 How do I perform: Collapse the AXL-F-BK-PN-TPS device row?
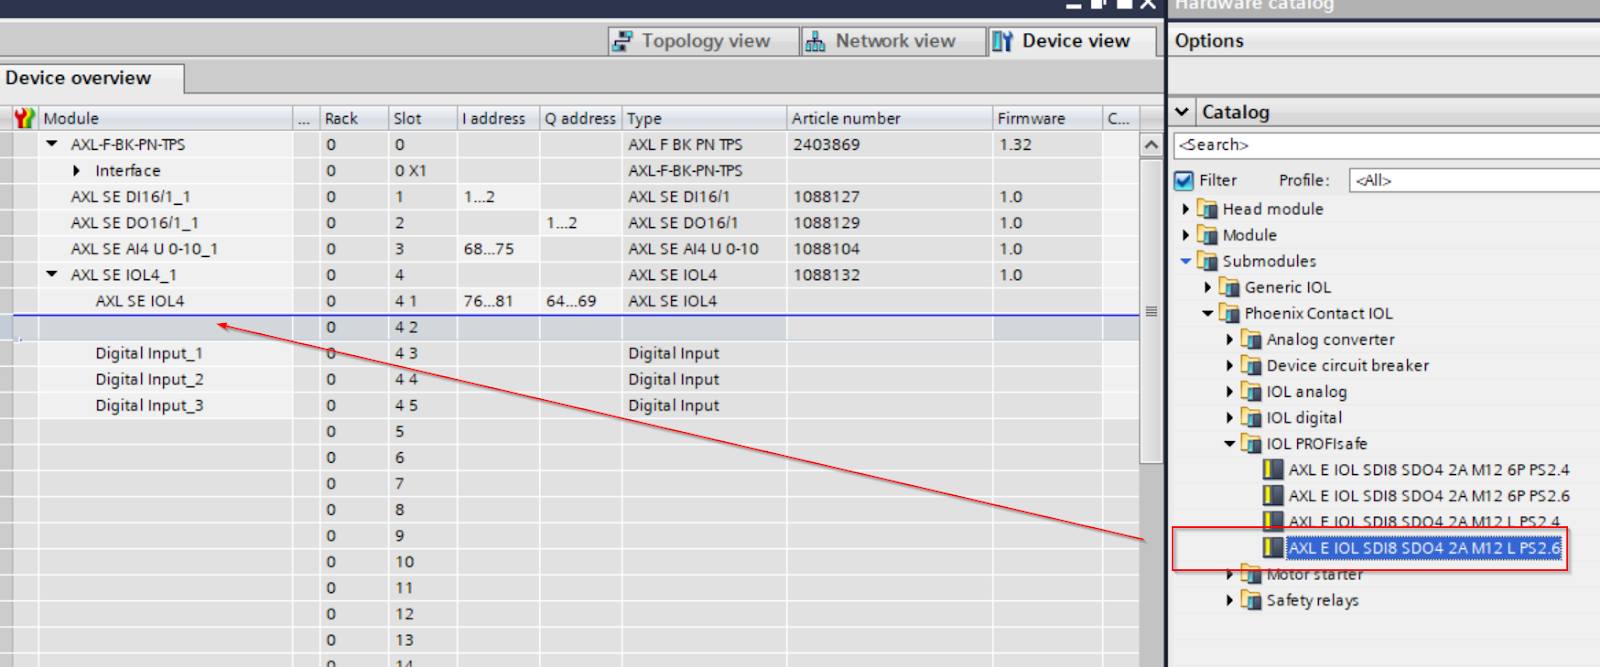pyautogui.click(x=52, y=144)
